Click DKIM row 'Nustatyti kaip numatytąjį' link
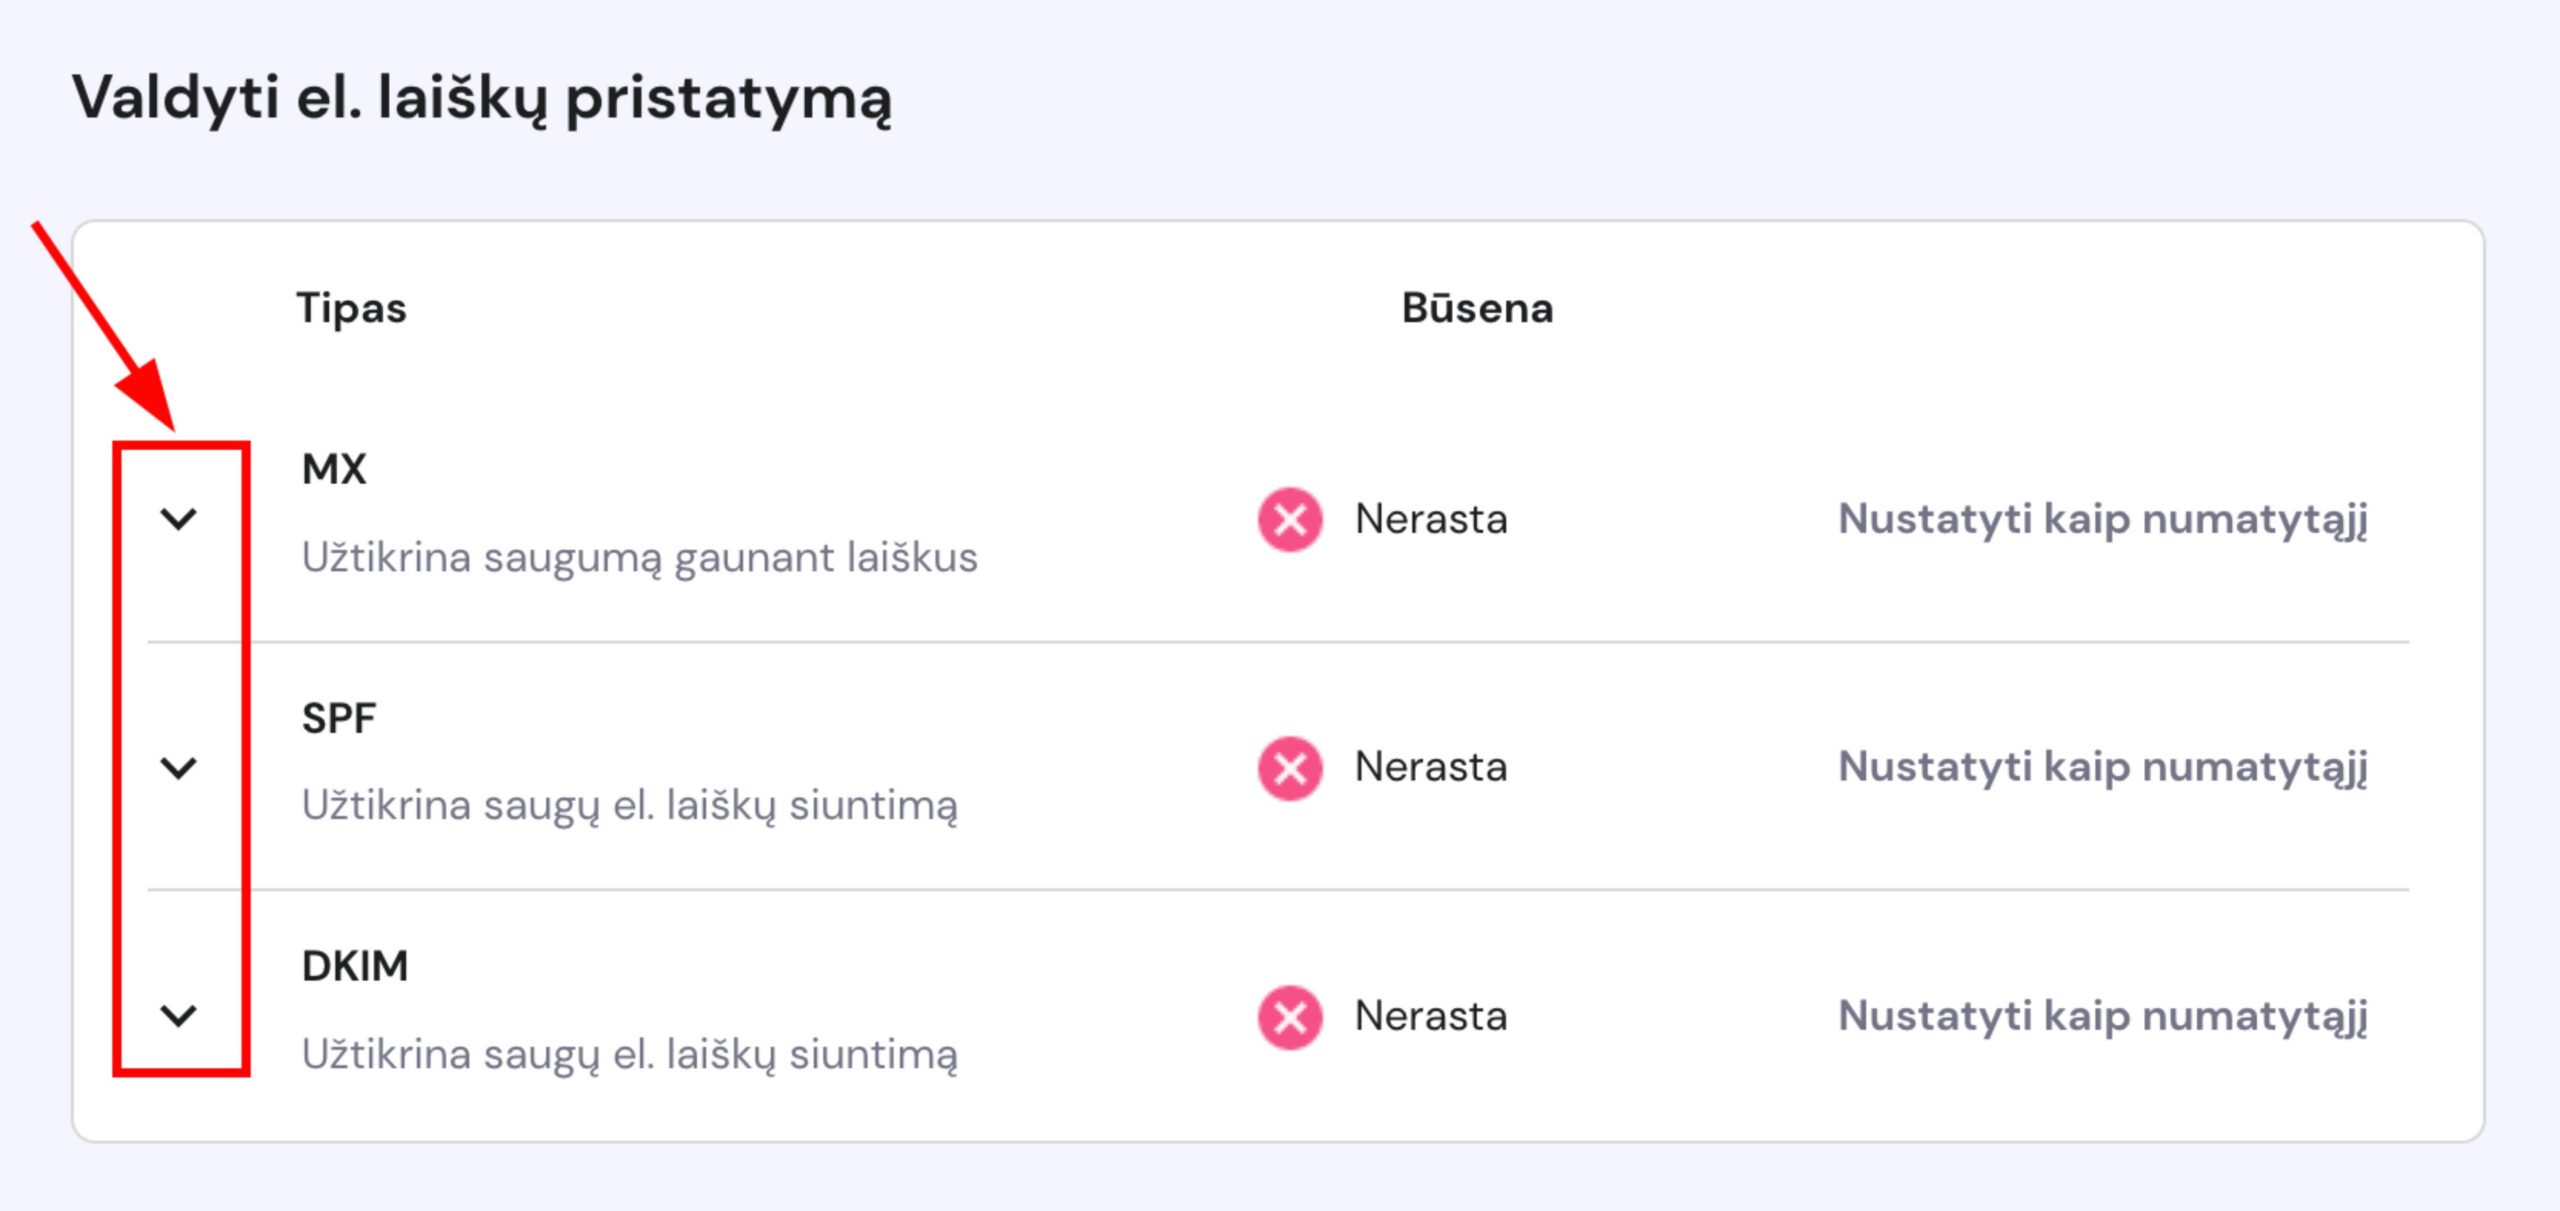 click(2102, 1016)
